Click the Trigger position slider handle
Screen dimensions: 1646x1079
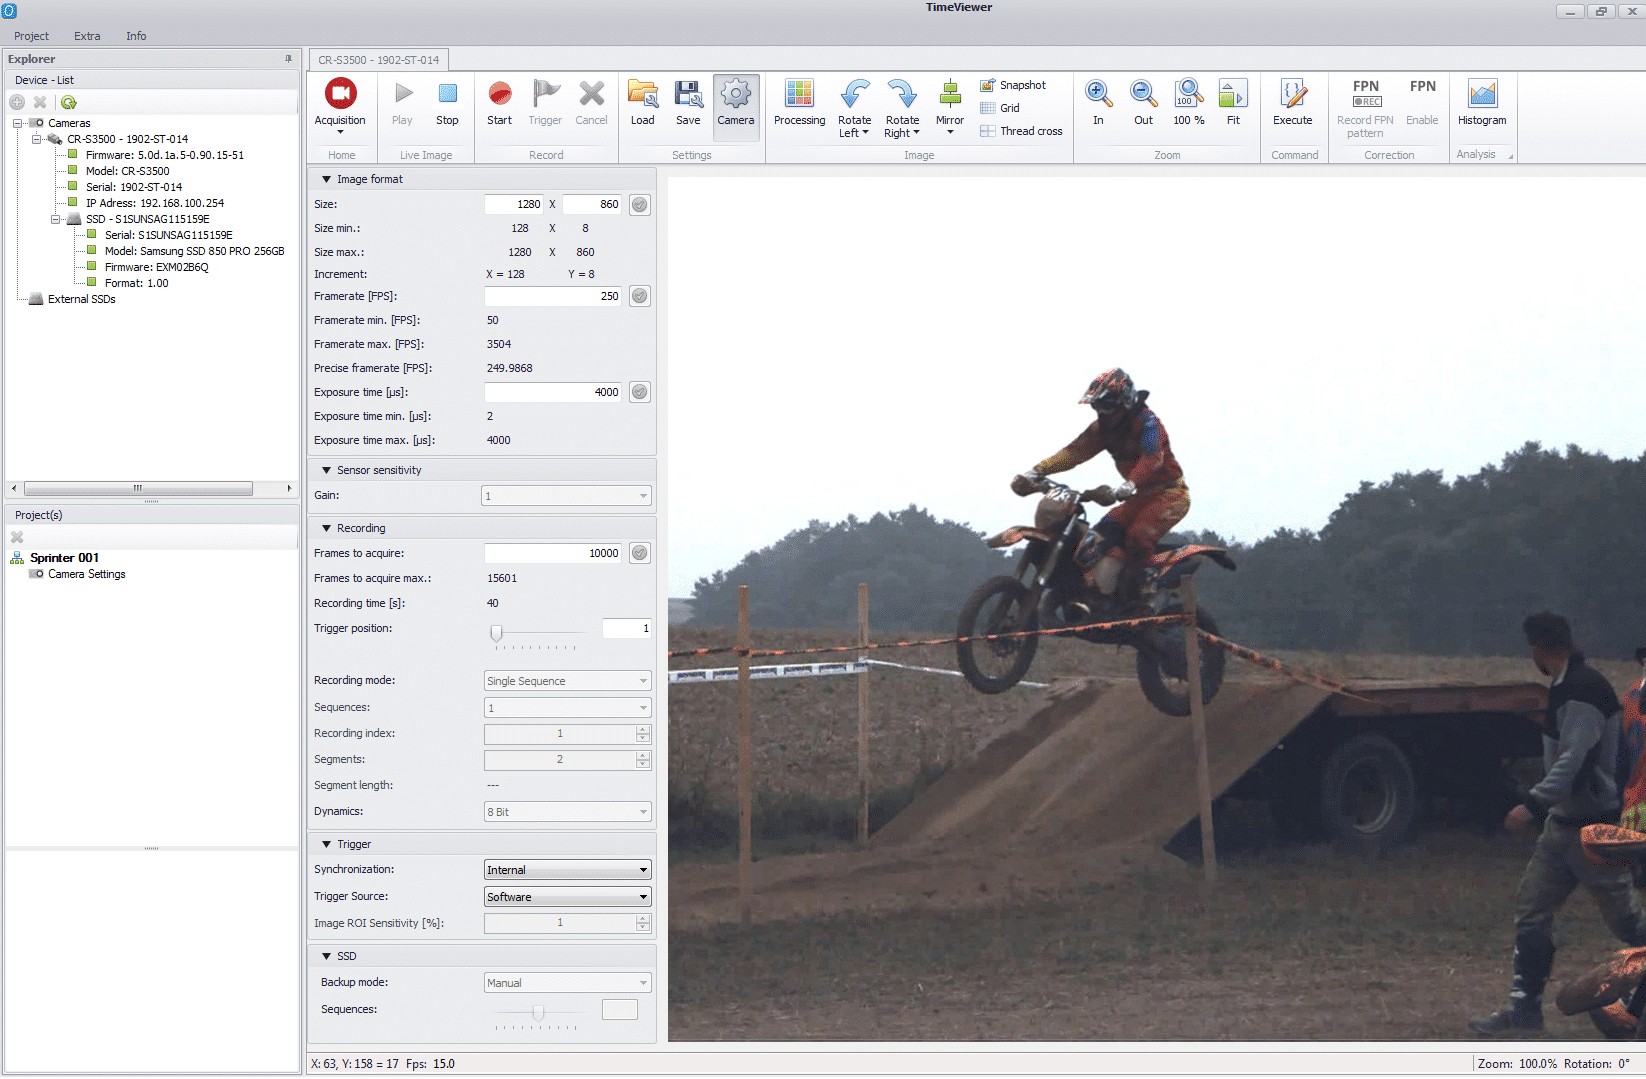tap(496, 633)
